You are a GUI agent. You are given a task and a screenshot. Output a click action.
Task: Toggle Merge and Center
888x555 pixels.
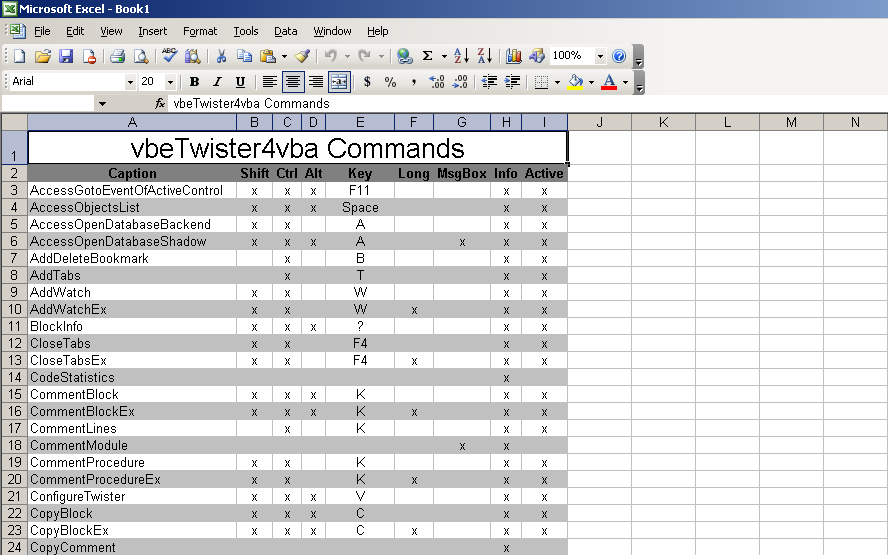click(339, 82)
